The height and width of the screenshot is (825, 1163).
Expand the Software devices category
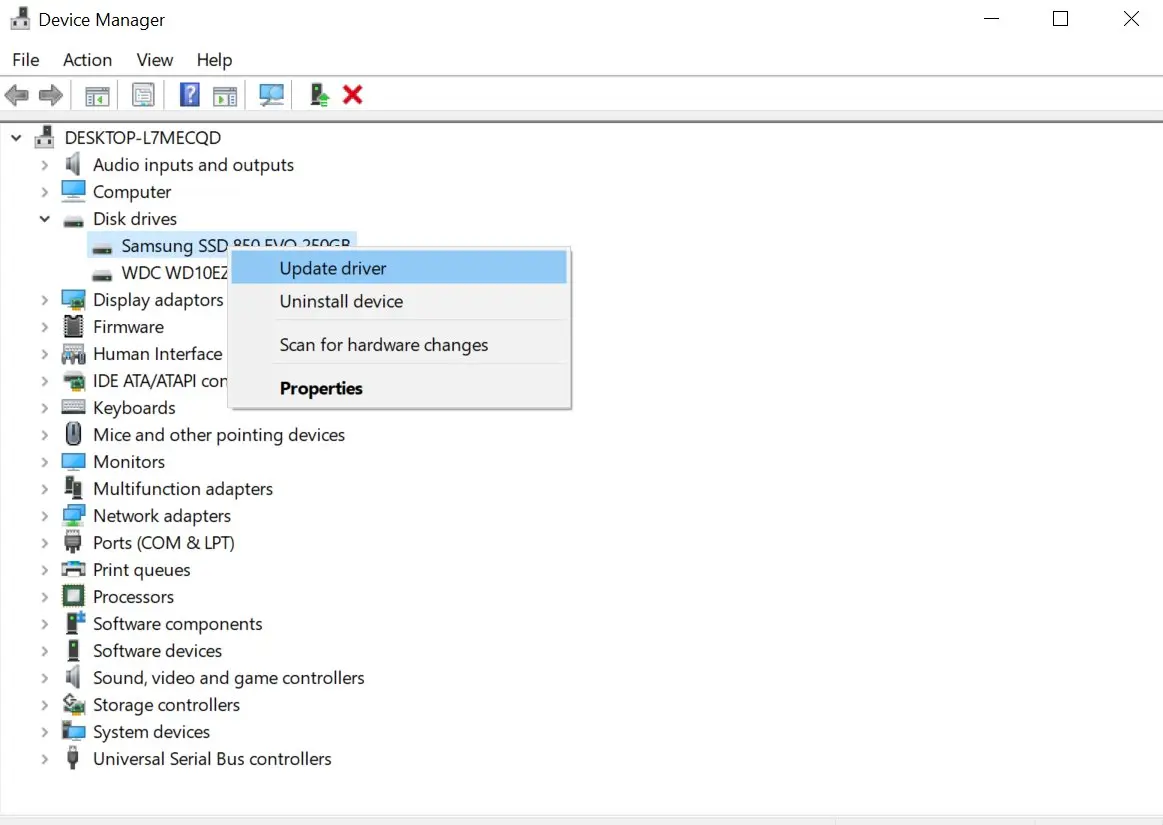45,651
